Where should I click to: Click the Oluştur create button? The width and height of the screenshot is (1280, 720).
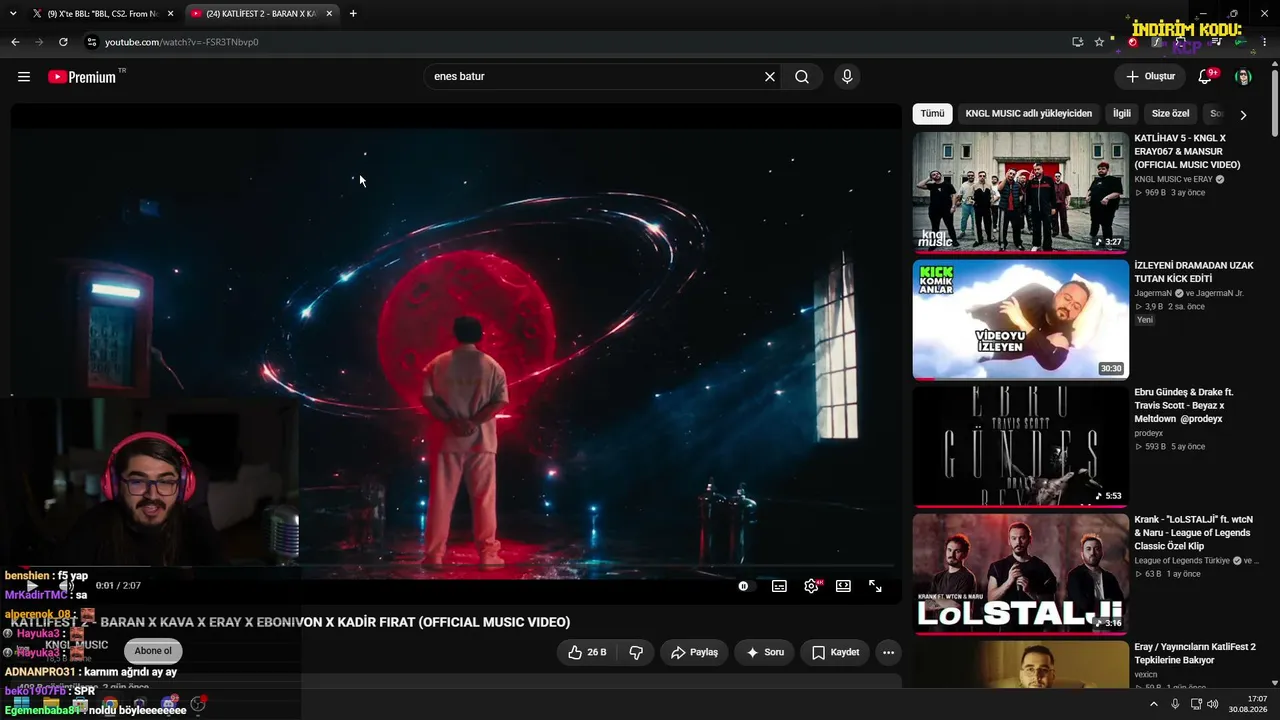1150,77
